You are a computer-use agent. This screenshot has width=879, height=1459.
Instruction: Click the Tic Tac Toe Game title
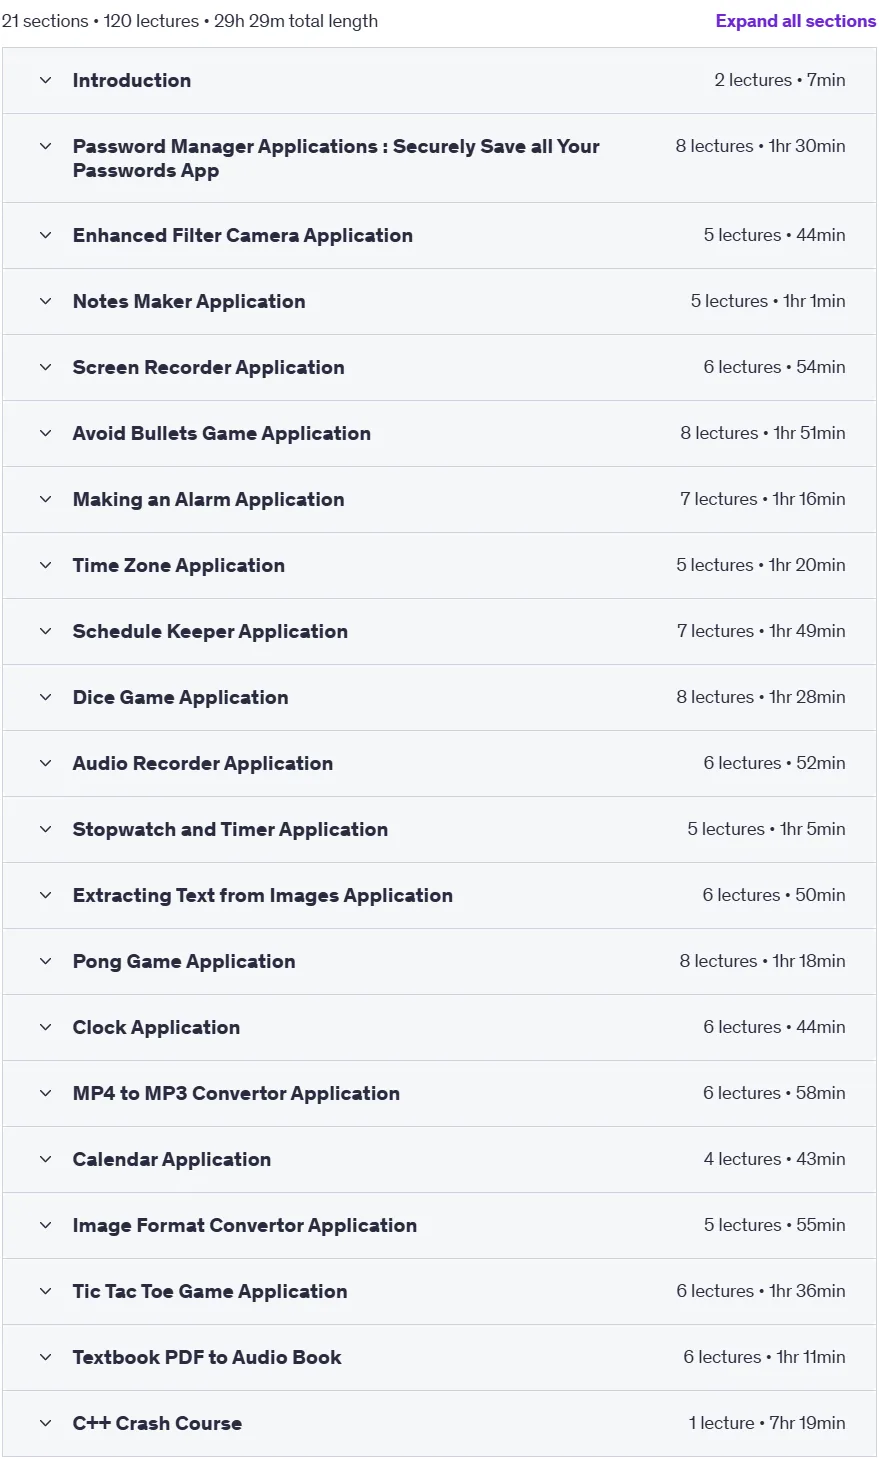pos(210,1292)
